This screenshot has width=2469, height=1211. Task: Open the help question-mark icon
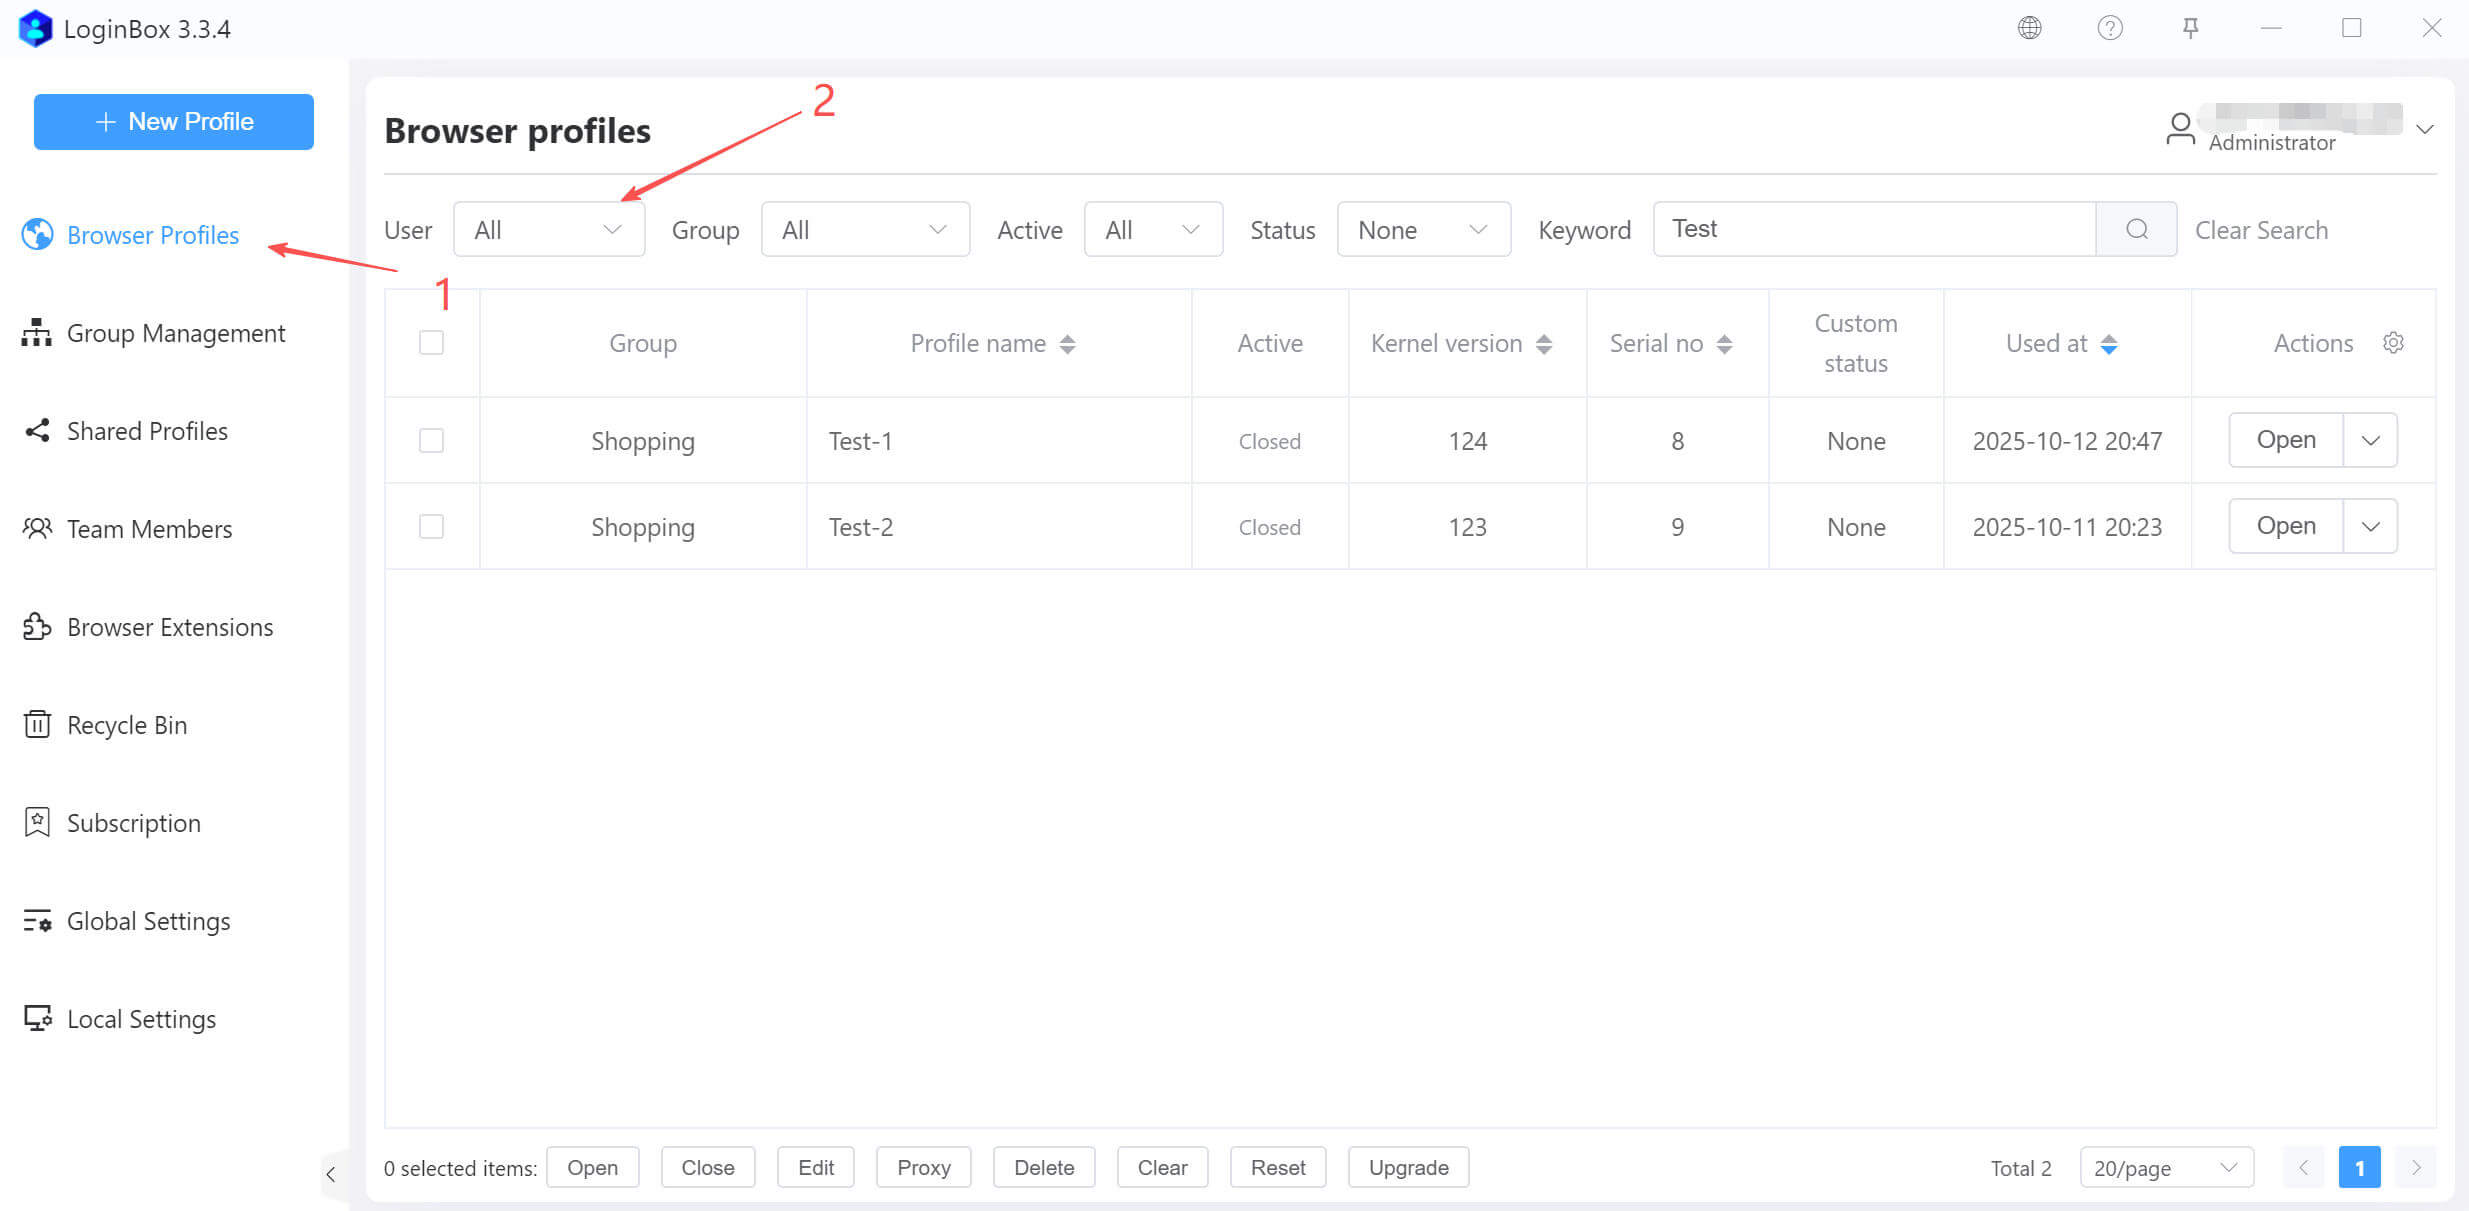[2110, 28]
